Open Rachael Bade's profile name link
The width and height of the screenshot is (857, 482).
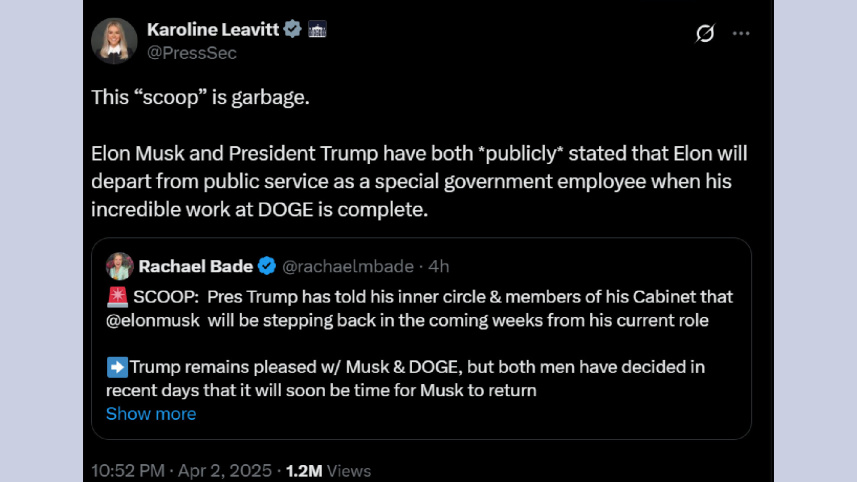195,266
